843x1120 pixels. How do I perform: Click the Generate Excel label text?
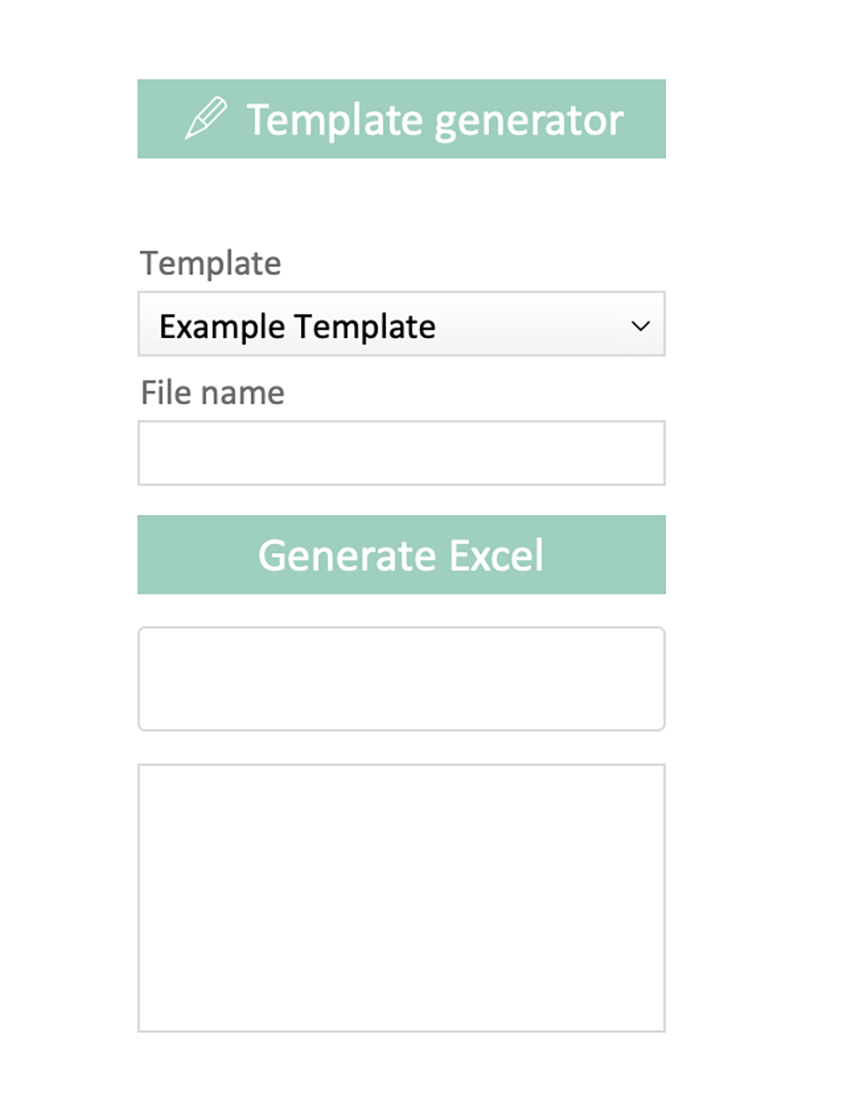click(401, 555)
